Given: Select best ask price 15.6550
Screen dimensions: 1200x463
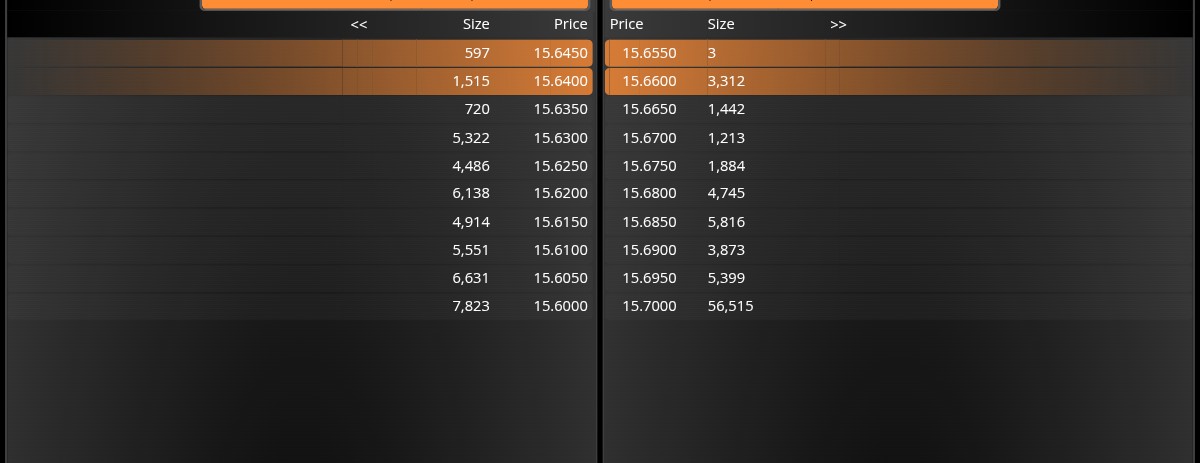Looking at the screenshot, I should [x=649, y=53].
